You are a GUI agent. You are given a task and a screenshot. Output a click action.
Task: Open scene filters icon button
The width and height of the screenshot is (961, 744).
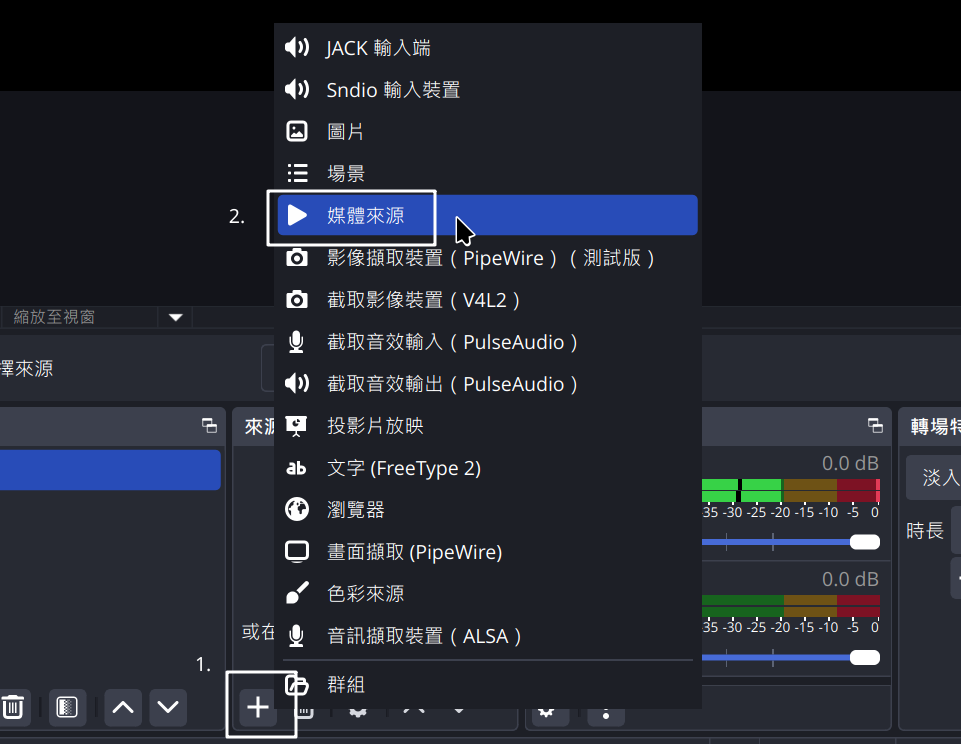tap(67, 707)
